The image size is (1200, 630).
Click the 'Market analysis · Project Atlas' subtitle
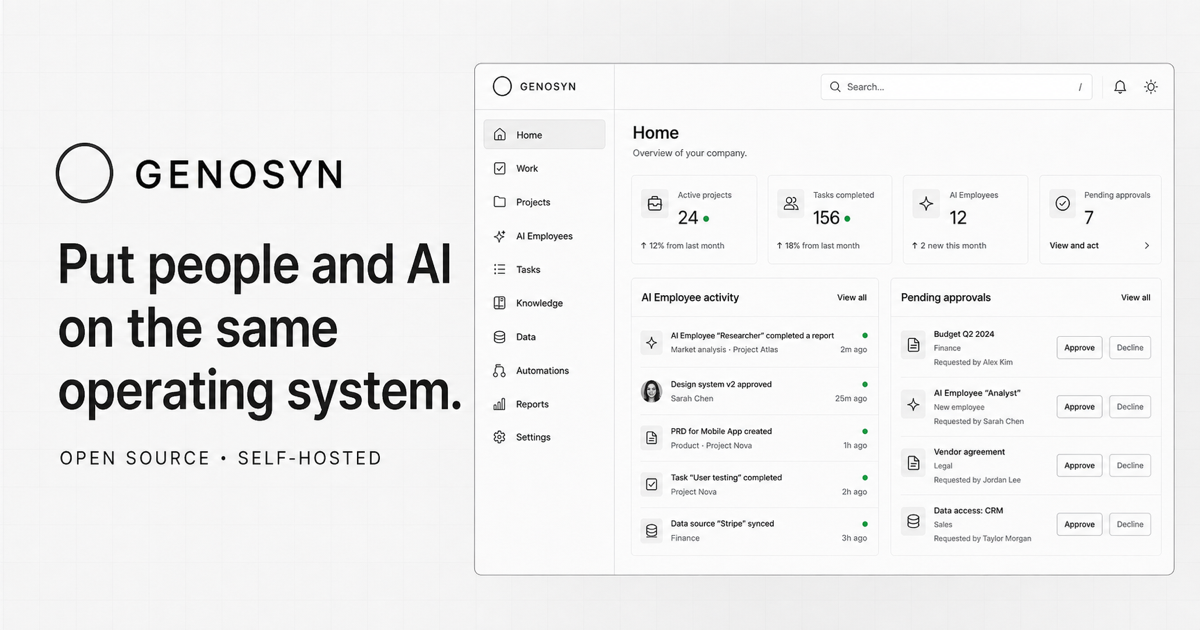click(724, 350)
